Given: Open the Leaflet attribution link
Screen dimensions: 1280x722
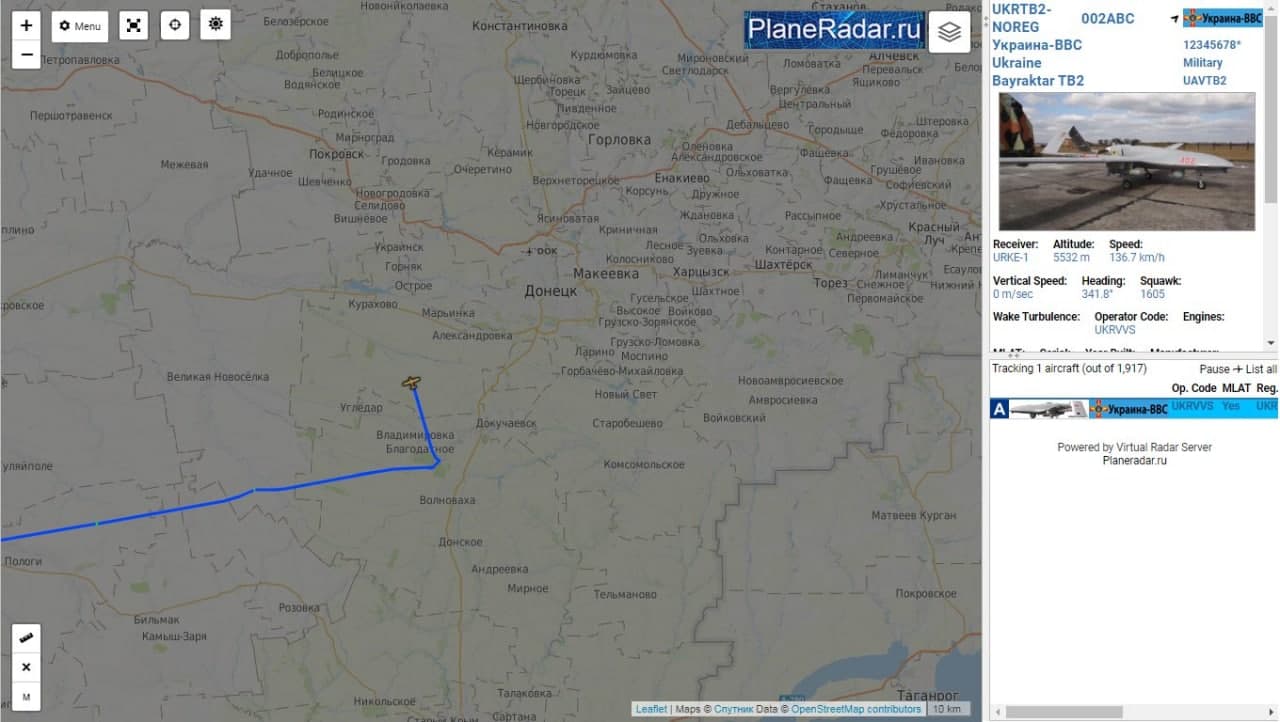Looking at the screenshot, I should (x=651, y=709).
